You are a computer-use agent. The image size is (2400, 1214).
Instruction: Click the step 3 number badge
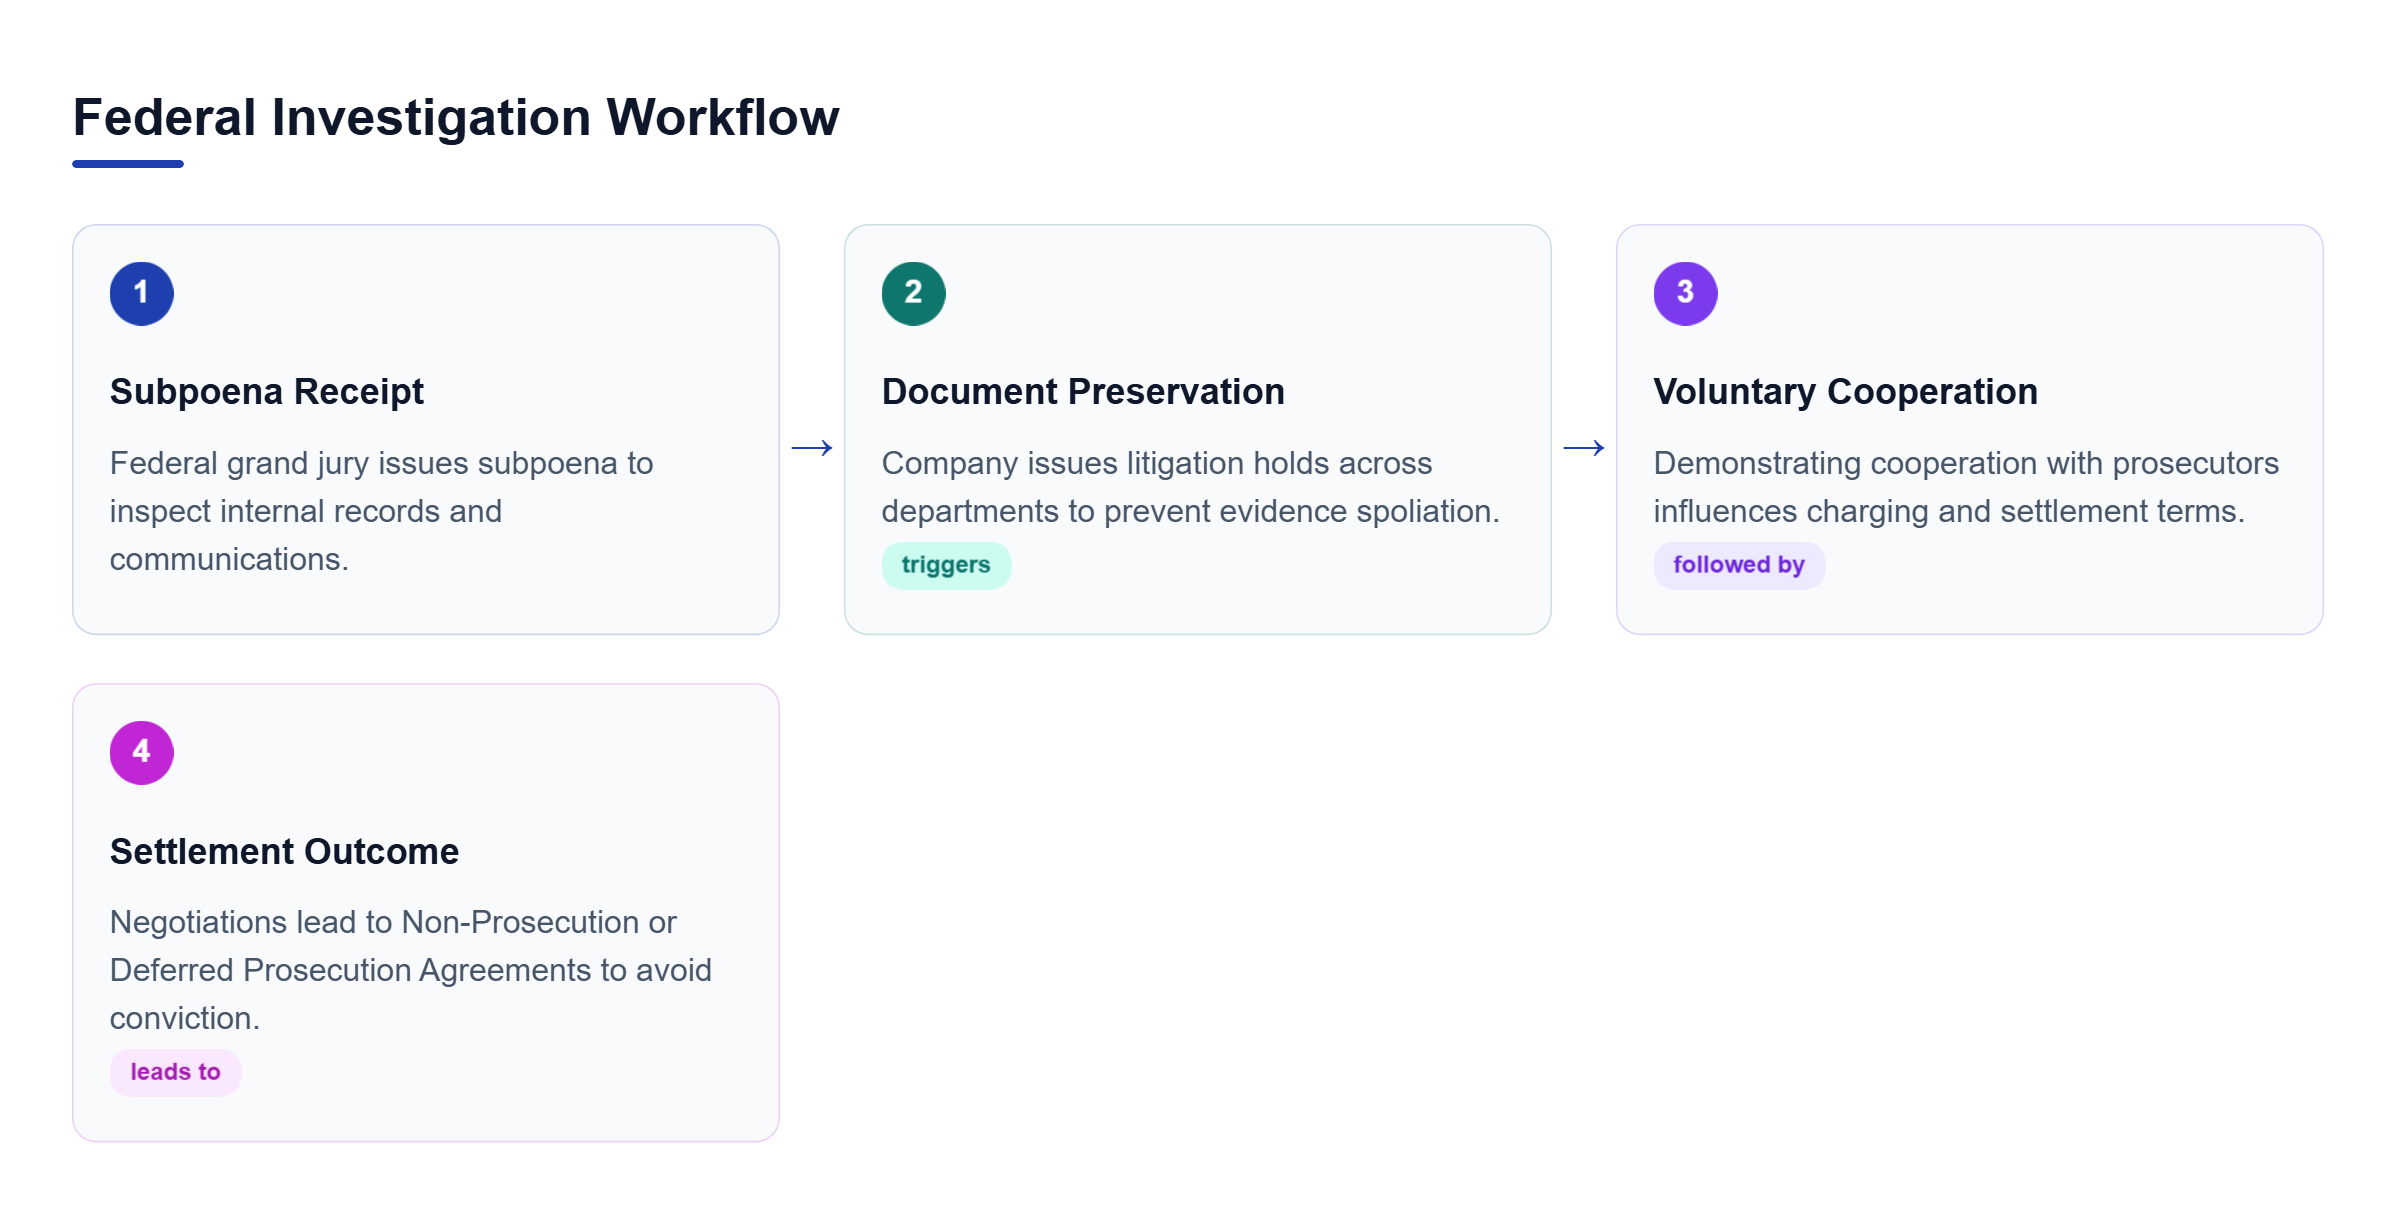[1686, 293]
